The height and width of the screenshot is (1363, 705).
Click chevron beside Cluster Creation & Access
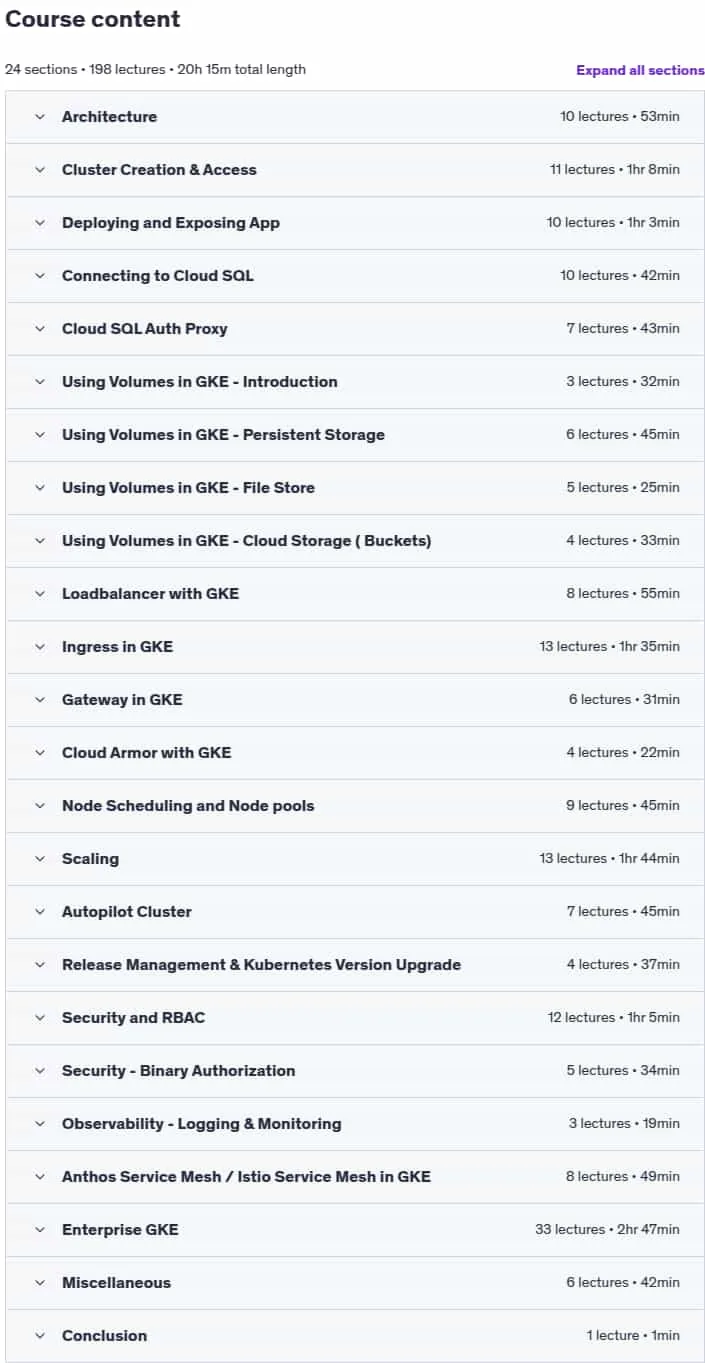coord(40,170)
